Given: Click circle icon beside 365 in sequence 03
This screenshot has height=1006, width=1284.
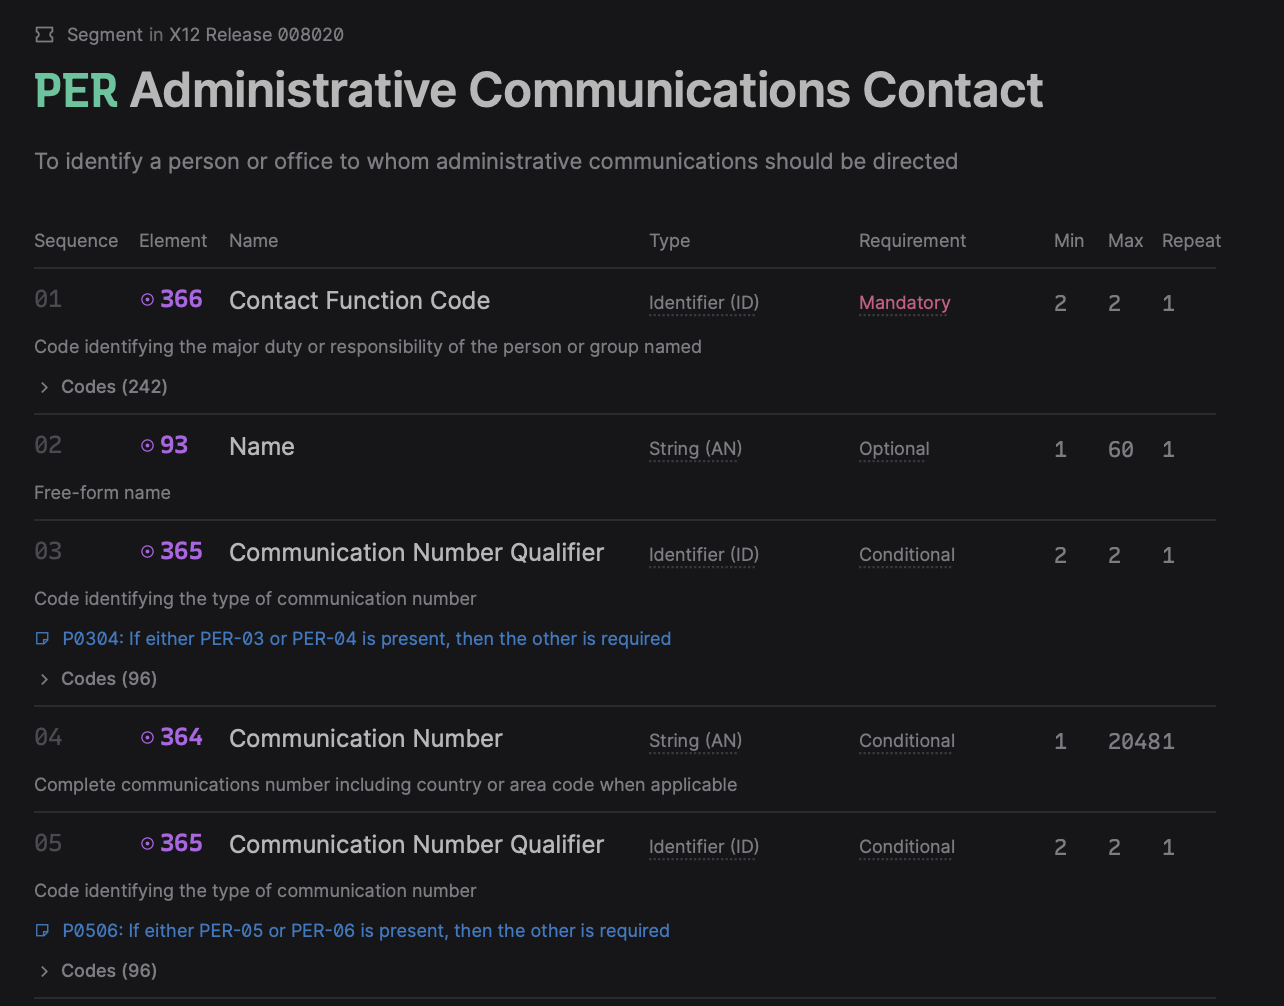Looking at the screenshot, I should [148, 551].
